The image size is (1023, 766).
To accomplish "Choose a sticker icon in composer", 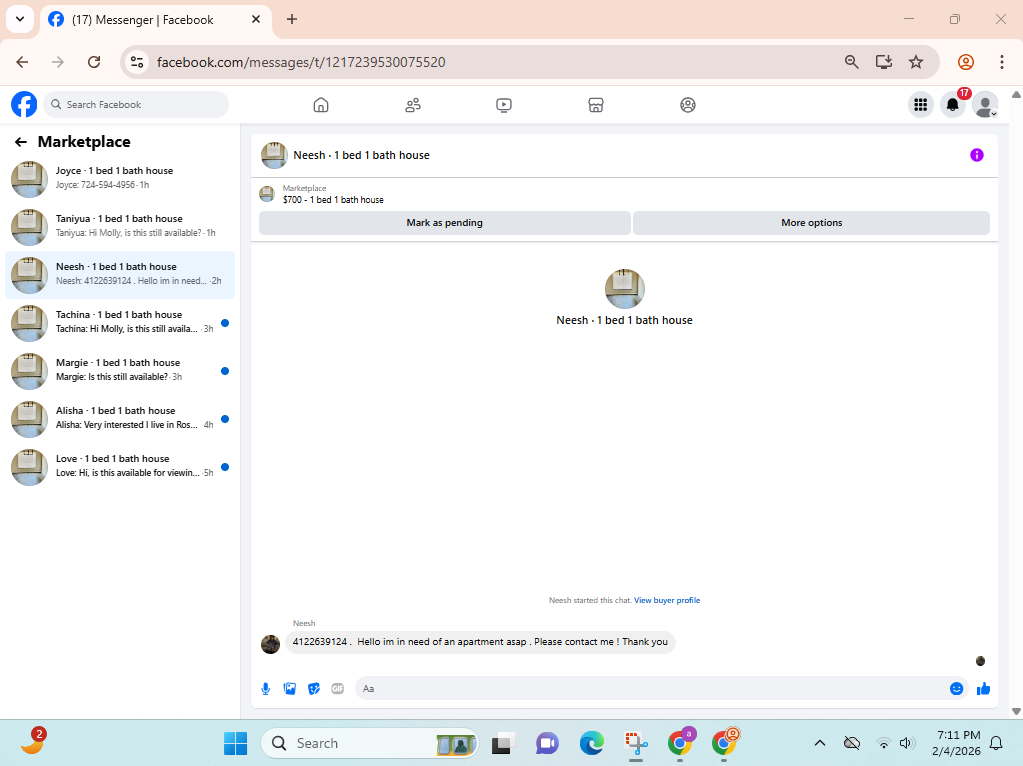I will (x=314, y=688).
